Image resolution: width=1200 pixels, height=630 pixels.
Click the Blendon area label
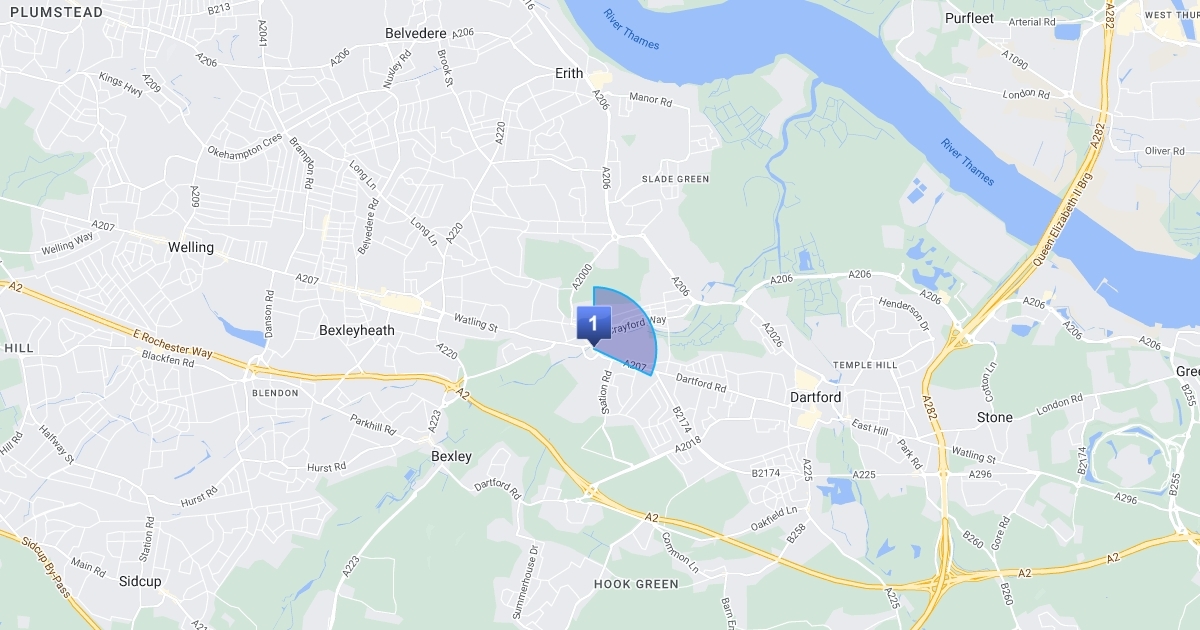point(275,393)
